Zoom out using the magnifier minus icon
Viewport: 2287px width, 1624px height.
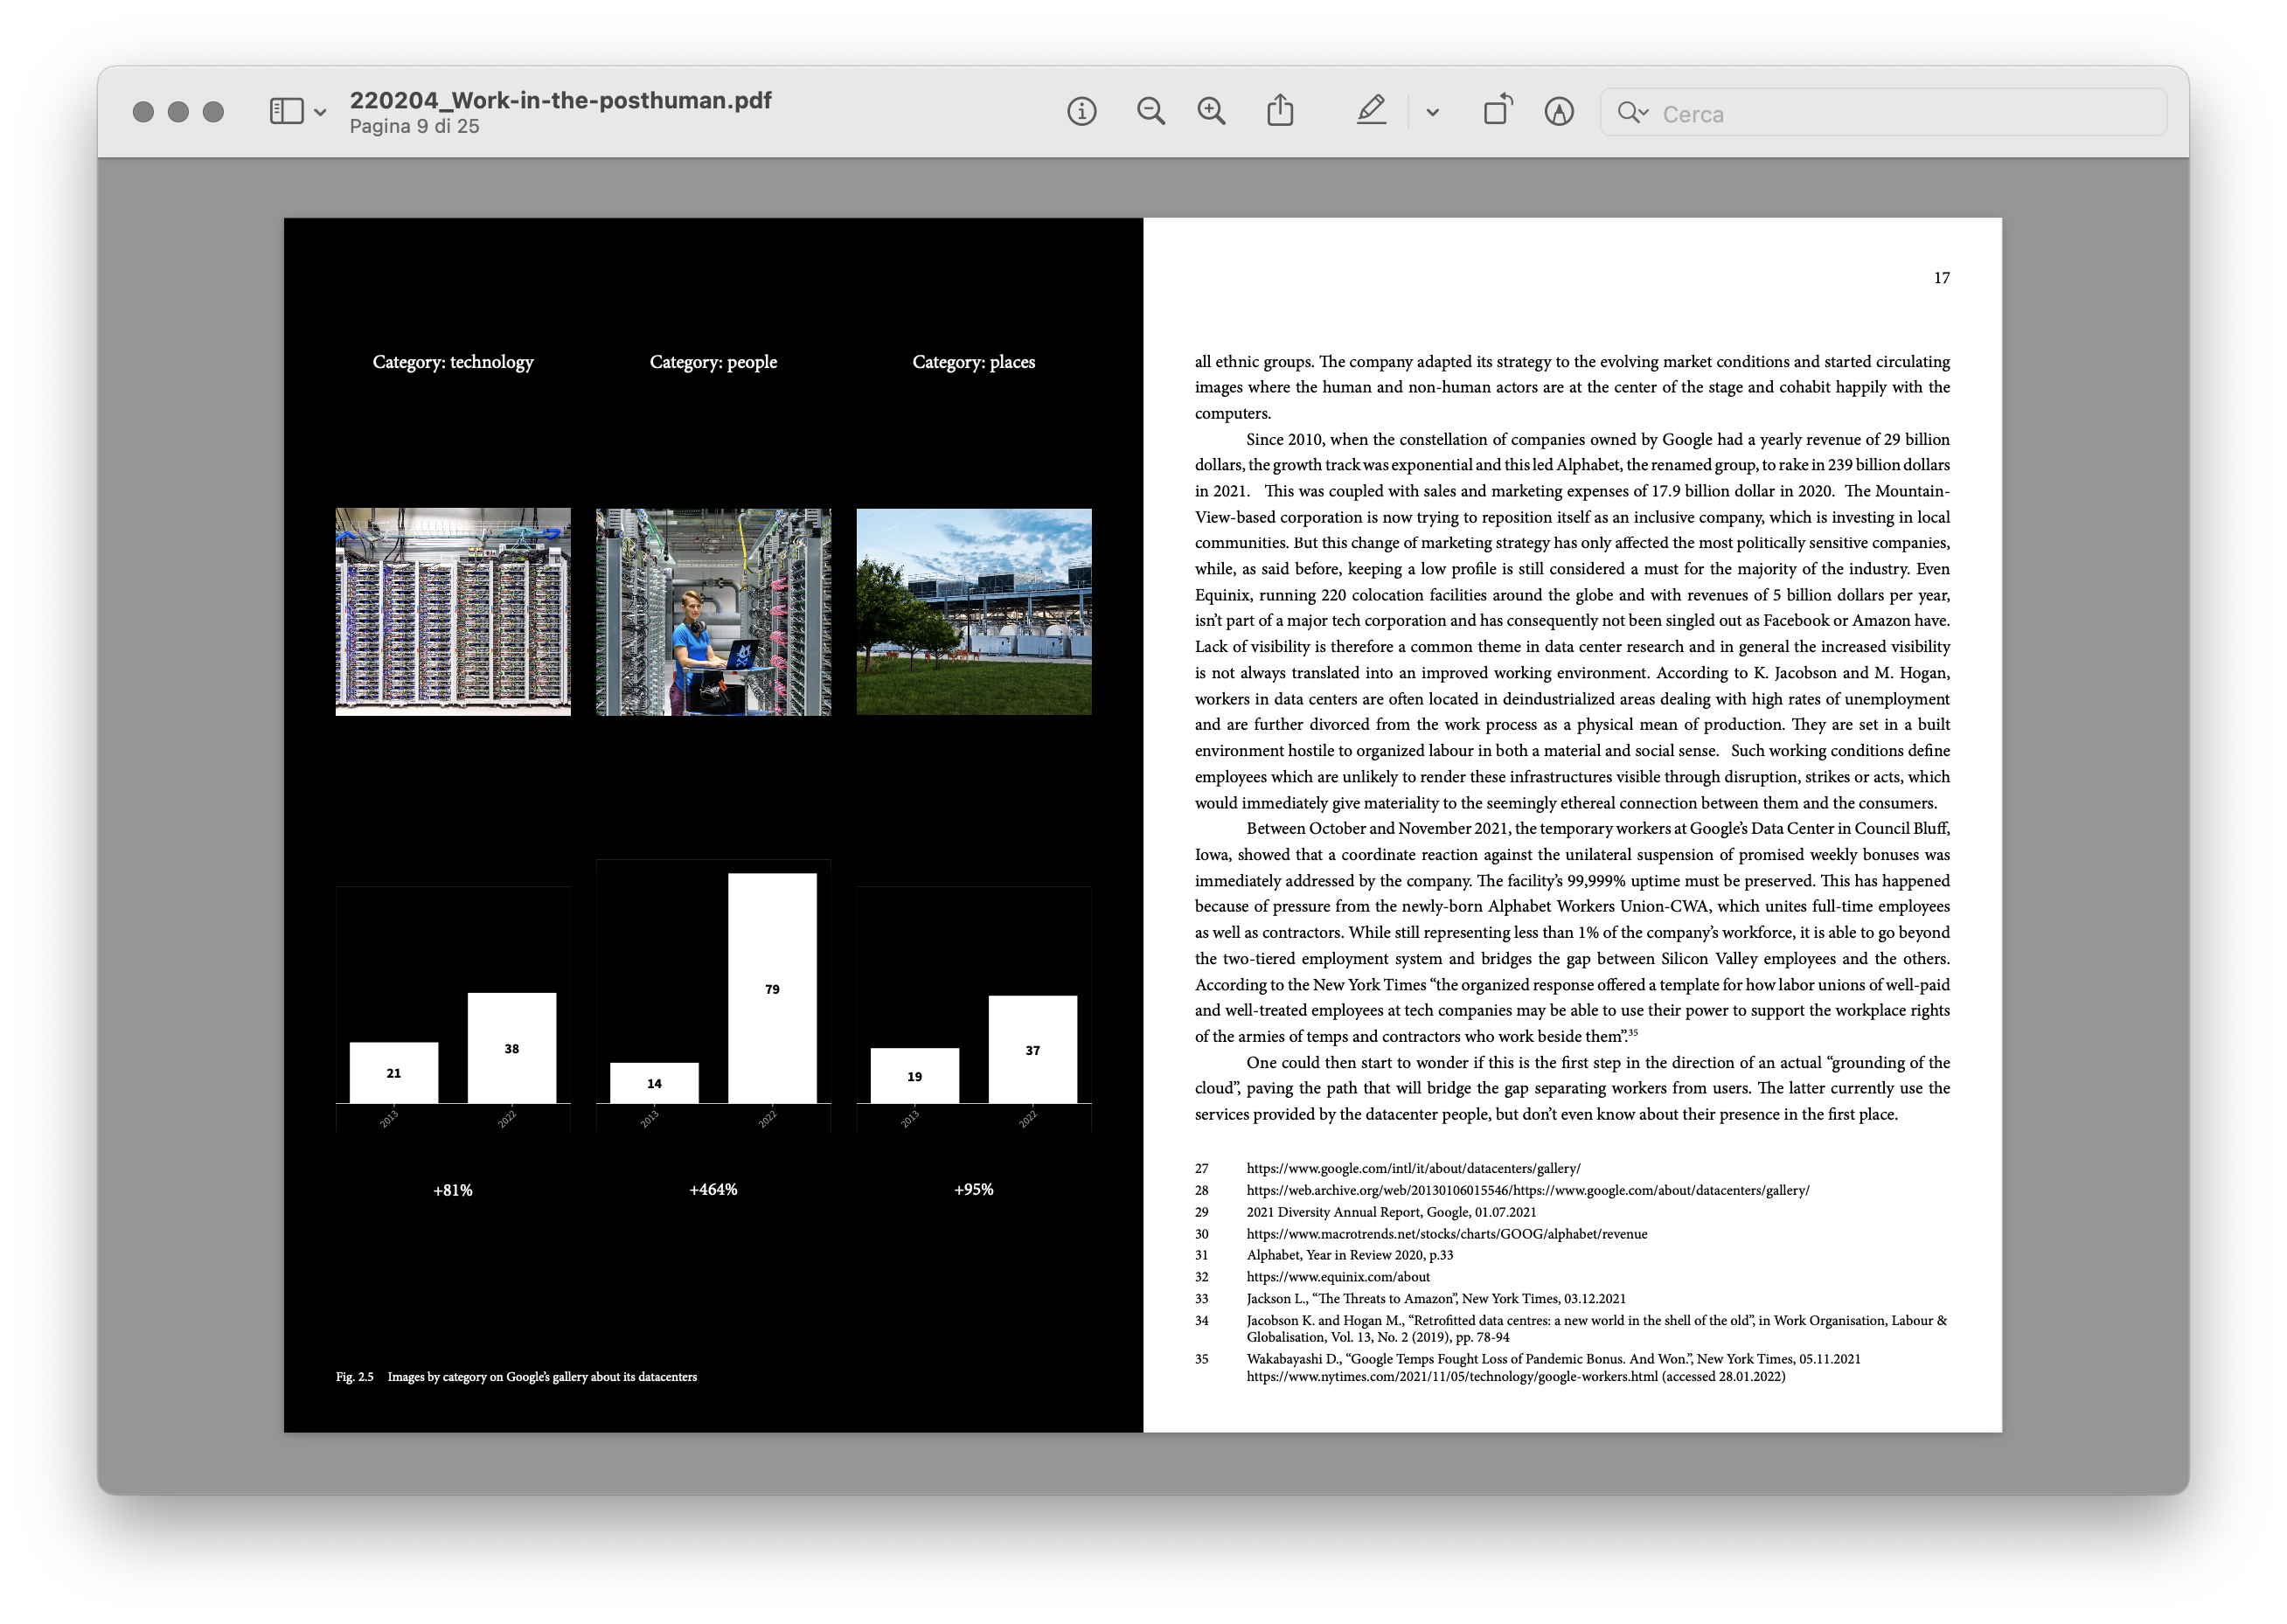[1150, 111]
